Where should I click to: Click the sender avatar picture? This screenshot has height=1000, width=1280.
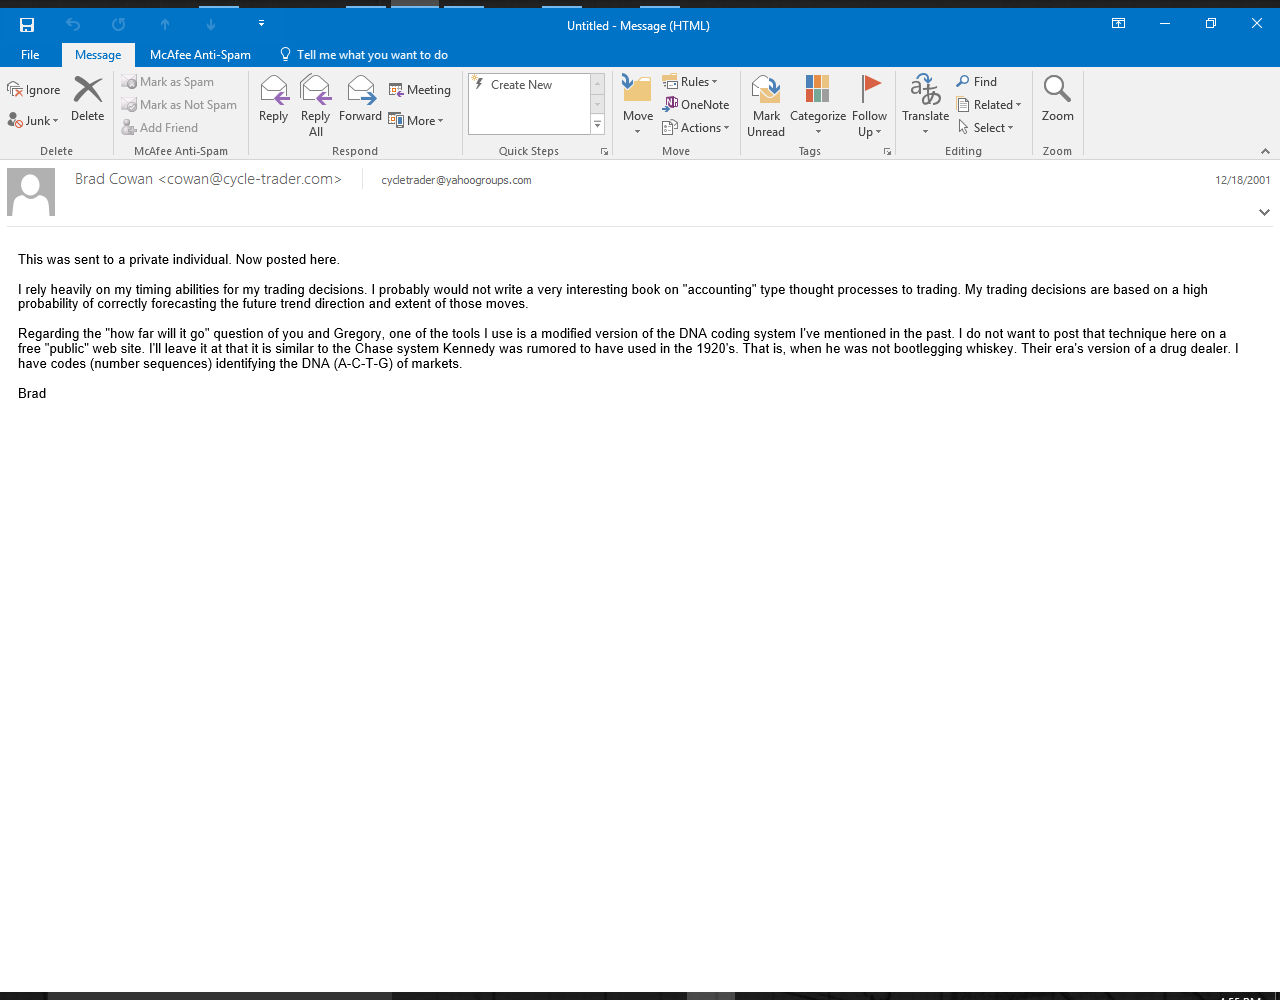pos(31,192)
